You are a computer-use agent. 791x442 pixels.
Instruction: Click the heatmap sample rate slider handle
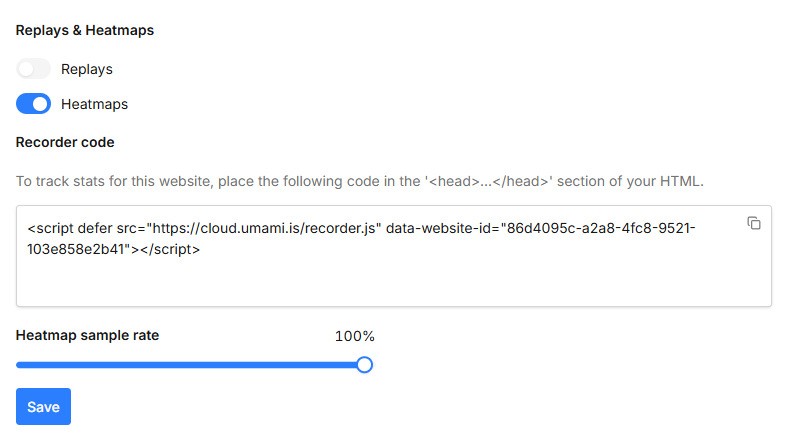coord(364,365)
